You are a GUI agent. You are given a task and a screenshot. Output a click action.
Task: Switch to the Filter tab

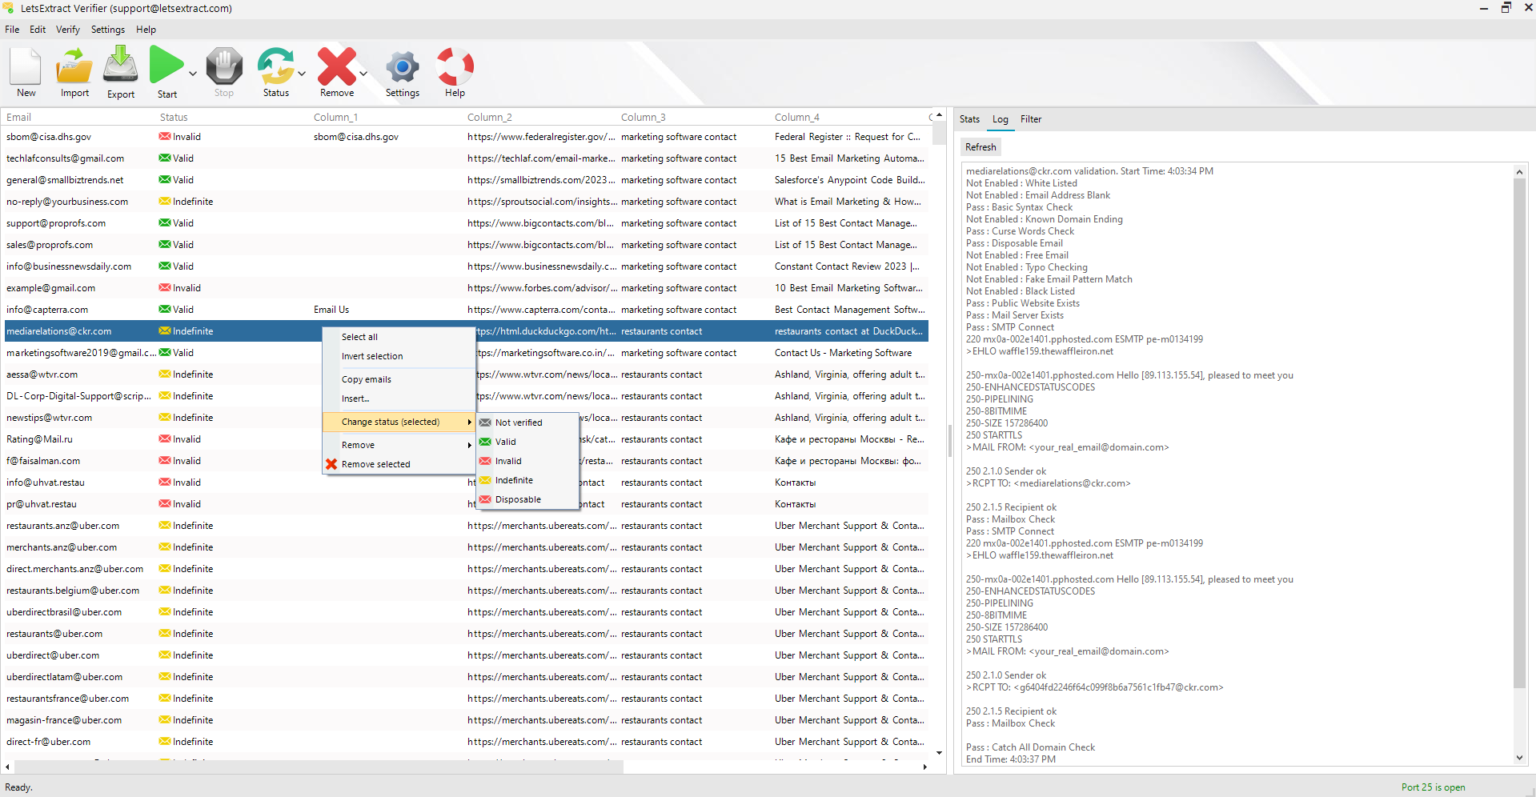pos(1031,119)
